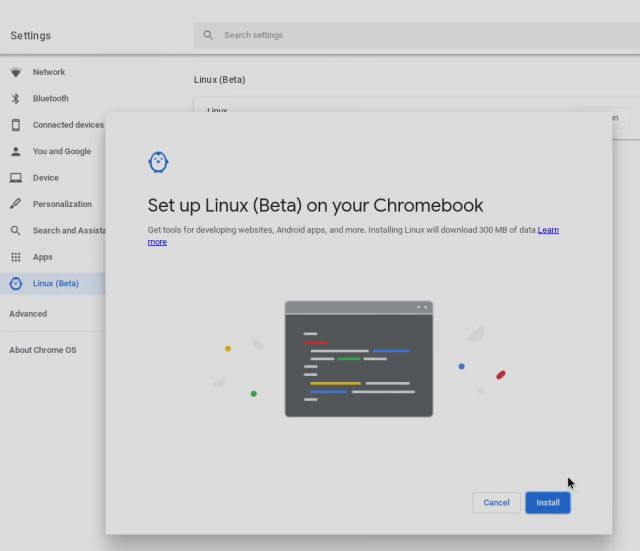Image resolution: width=640 pixels, height=551 pixels.
Task: Click the Bluetooth icon
Action: pyautogui.click(x=16, y=98)
